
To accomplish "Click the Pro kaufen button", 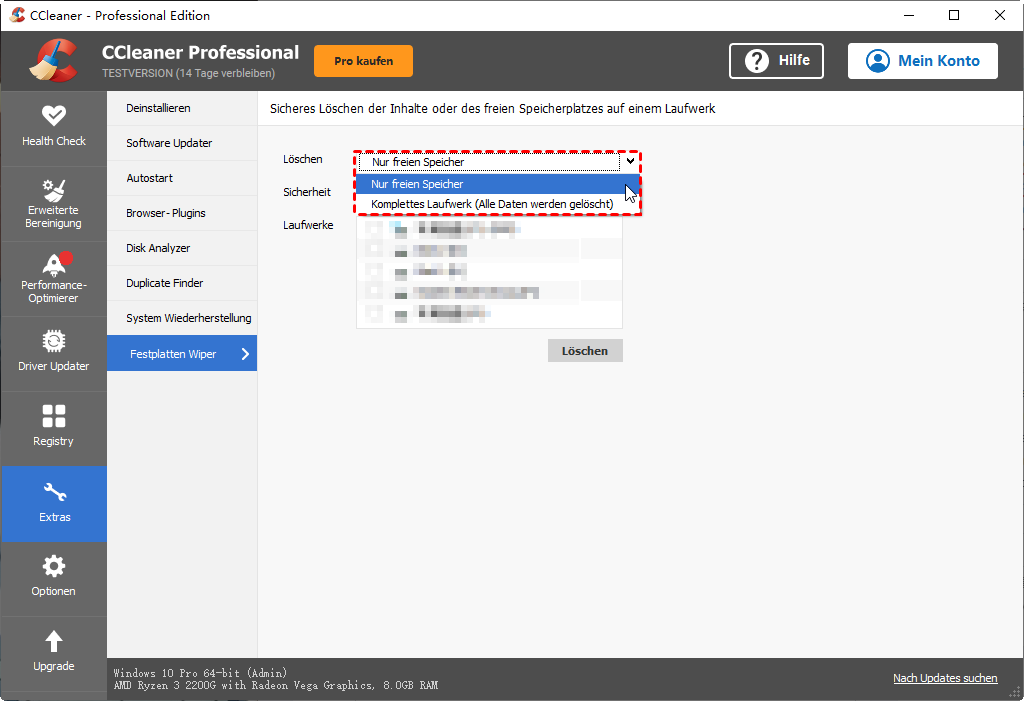I will [363, 61].
